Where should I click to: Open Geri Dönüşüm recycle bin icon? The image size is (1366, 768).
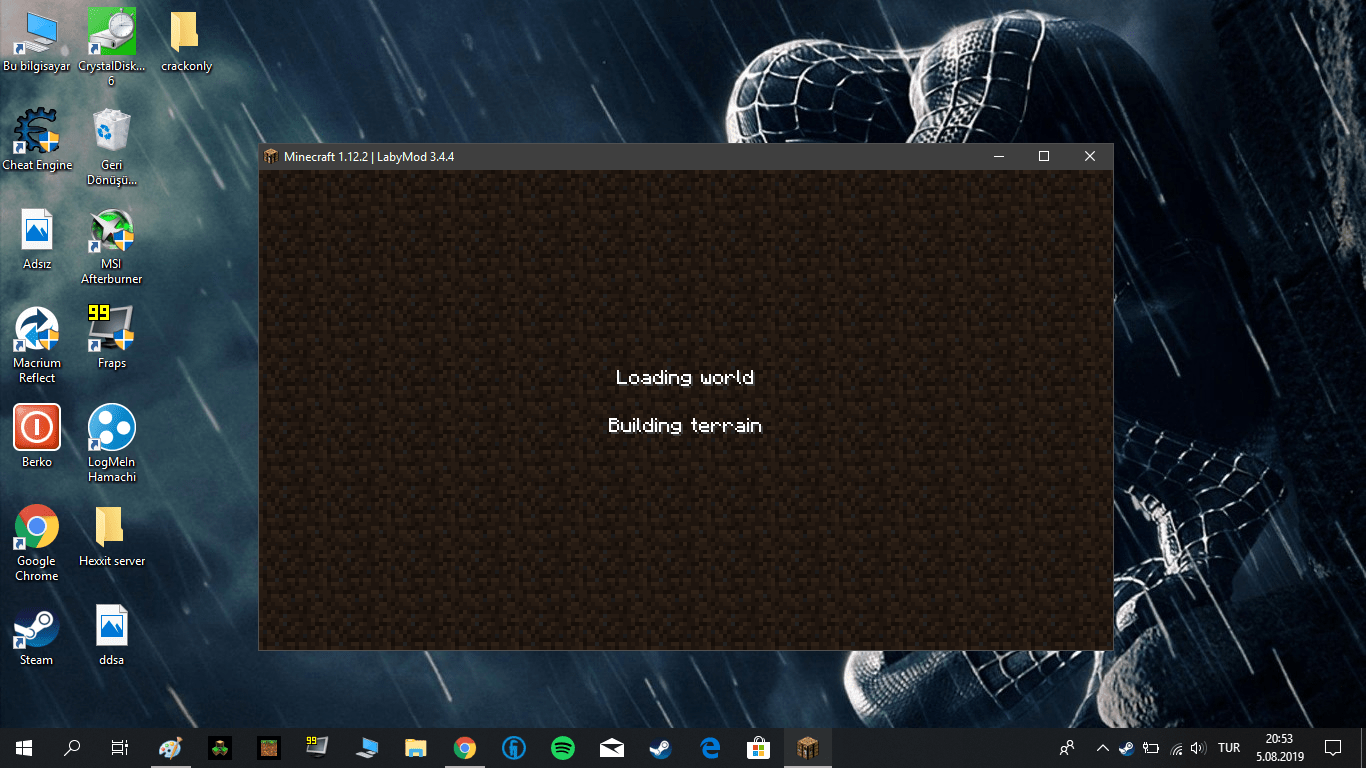point(112,147)
